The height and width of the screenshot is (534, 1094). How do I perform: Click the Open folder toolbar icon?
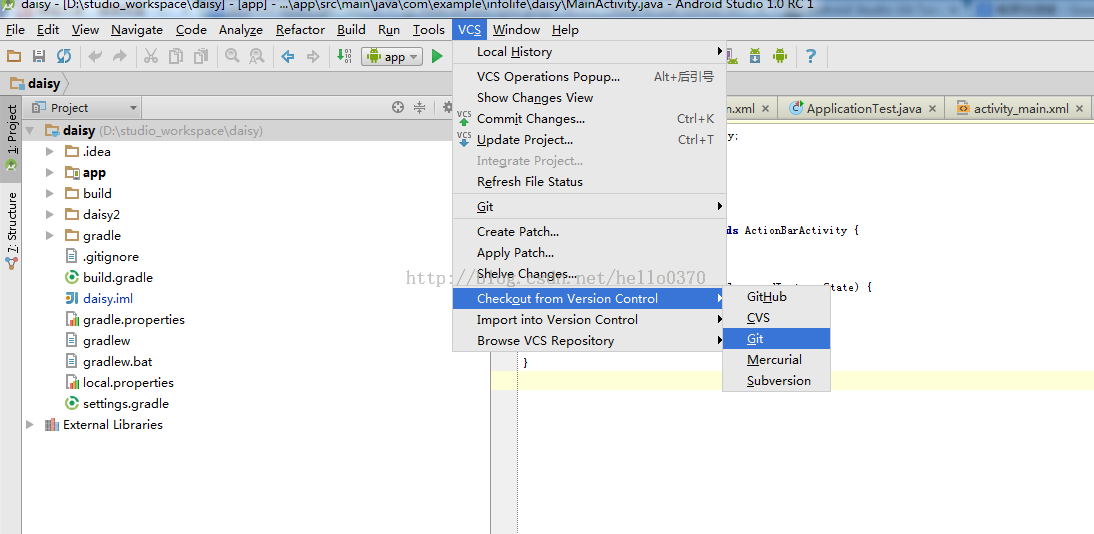[x=14, y=57]
